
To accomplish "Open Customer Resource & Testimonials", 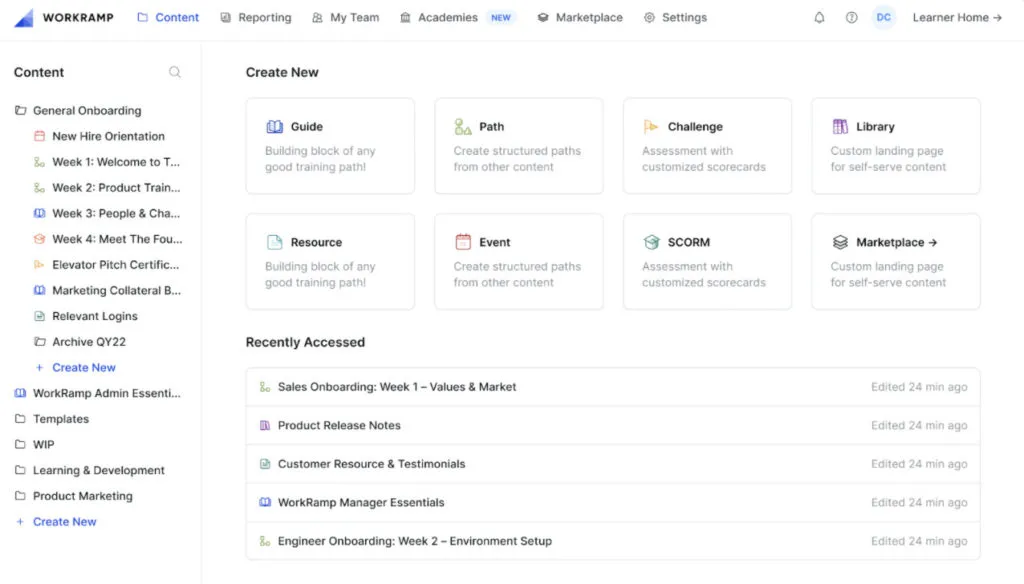I will pyautogui.click(x=613, y=464).
